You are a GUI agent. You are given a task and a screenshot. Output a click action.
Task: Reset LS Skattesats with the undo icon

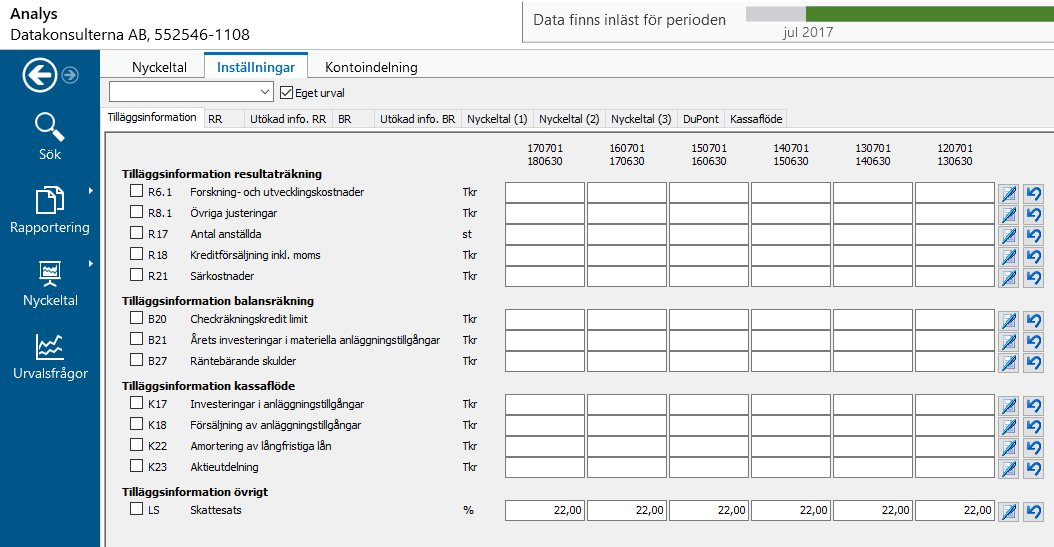(1034, 511)
